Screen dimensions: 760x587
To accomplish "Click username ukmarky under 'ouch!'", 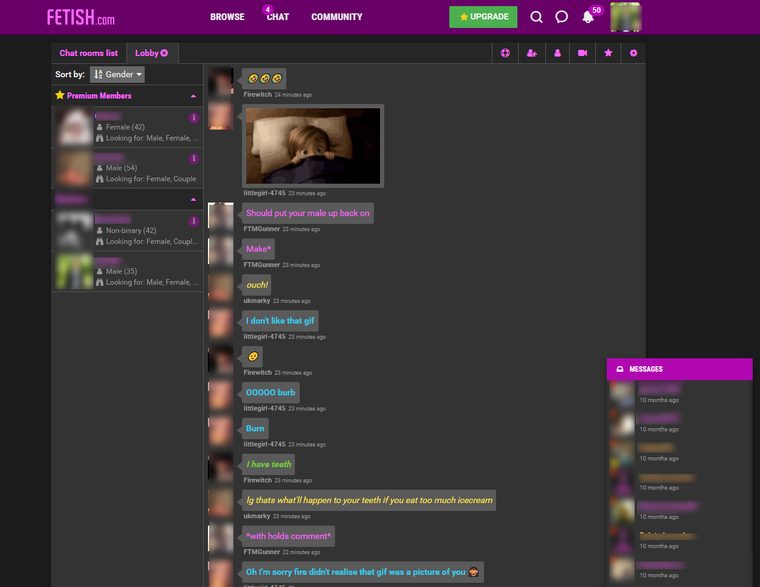I will [256, 301].
